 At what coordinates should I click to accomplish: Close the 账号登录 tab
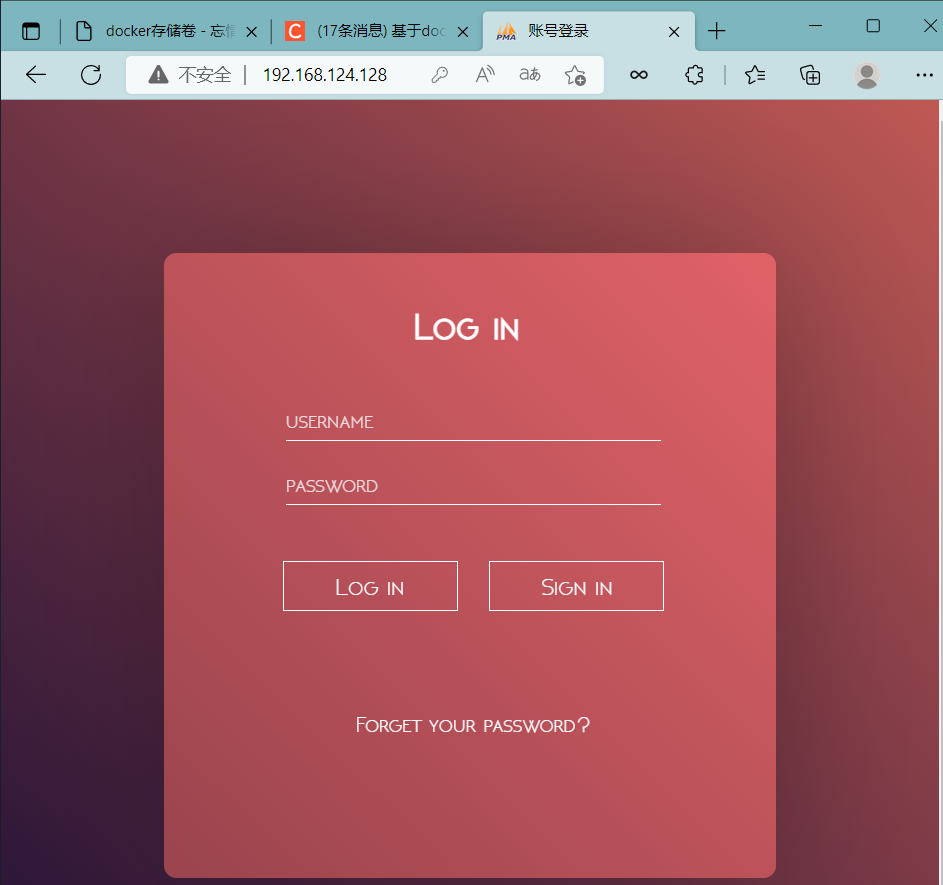pos(674,32)
